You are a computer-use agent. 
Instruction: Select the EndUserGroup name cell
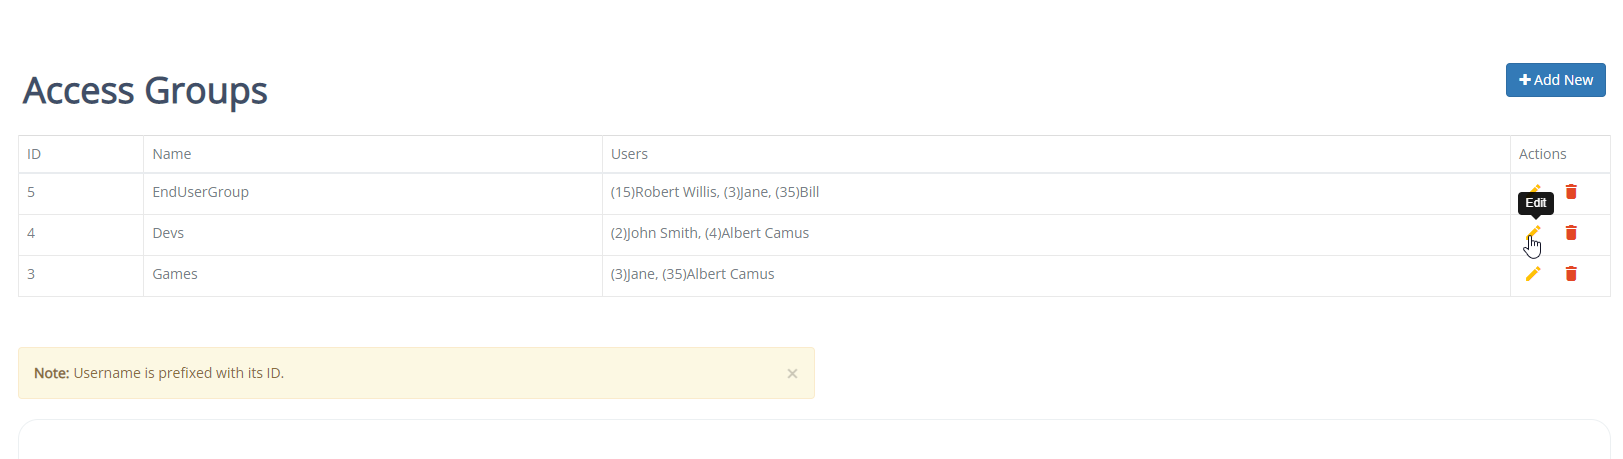coord(373,192)
